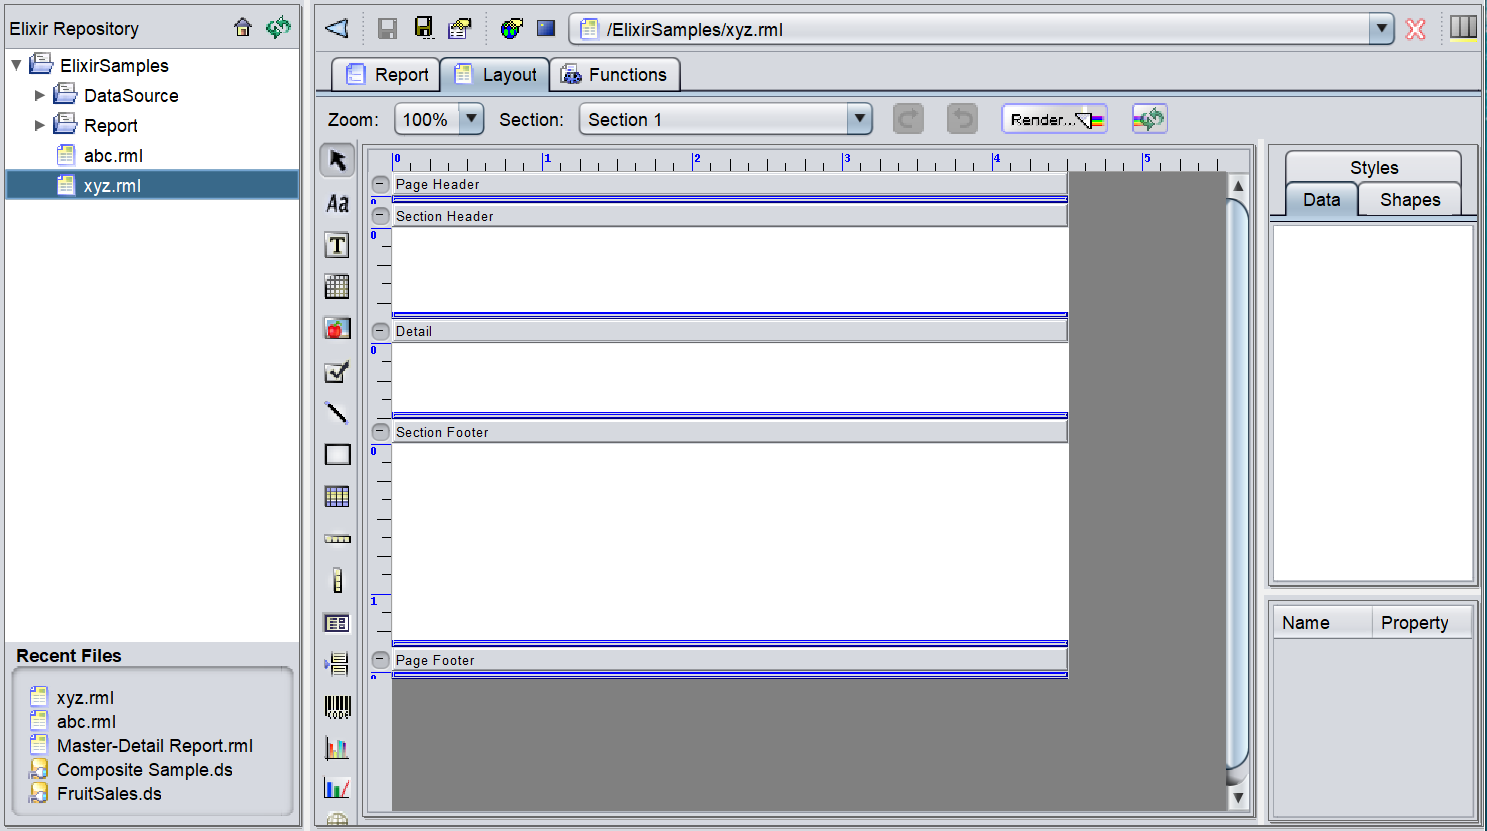Pick the barcode tool in the toolbox

click(337, 707)
